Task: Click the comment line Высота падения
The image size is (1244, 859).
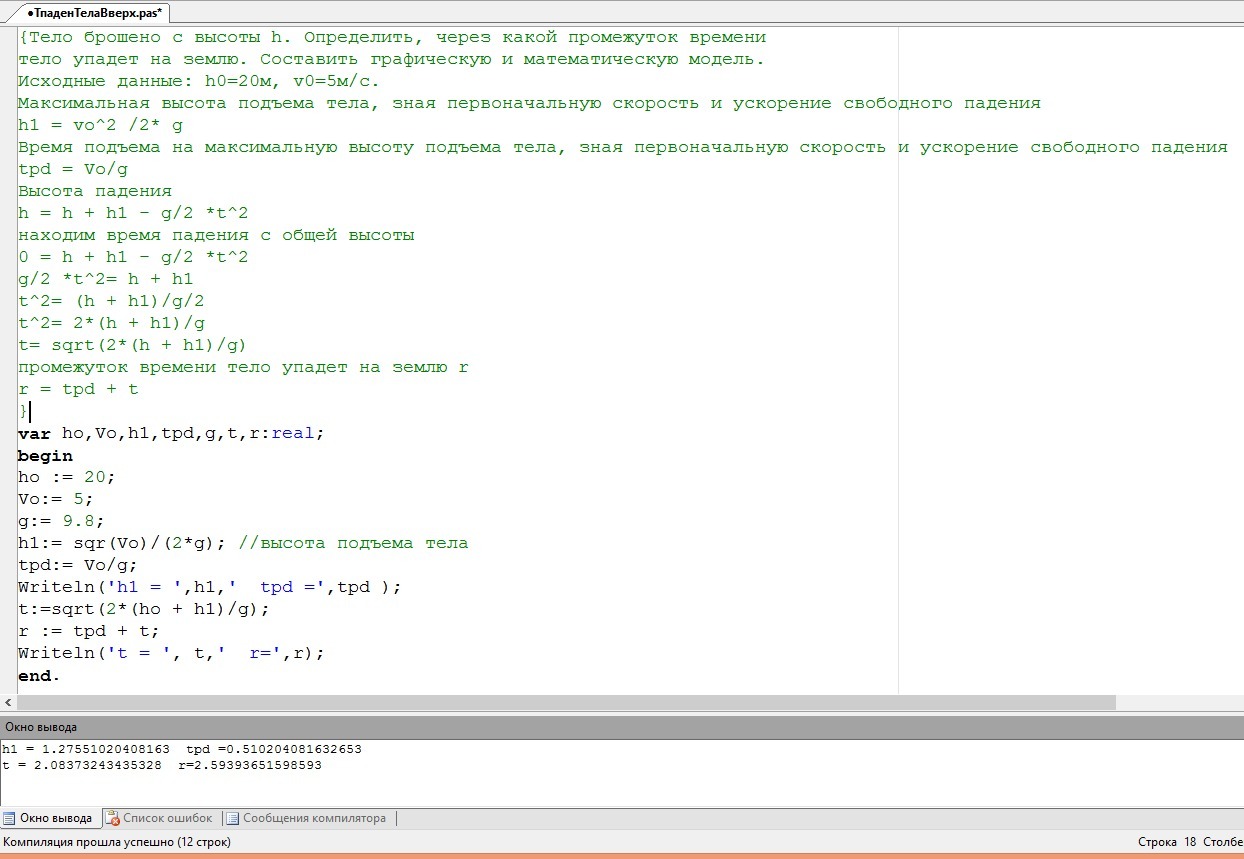Action: tap(95, 191)
